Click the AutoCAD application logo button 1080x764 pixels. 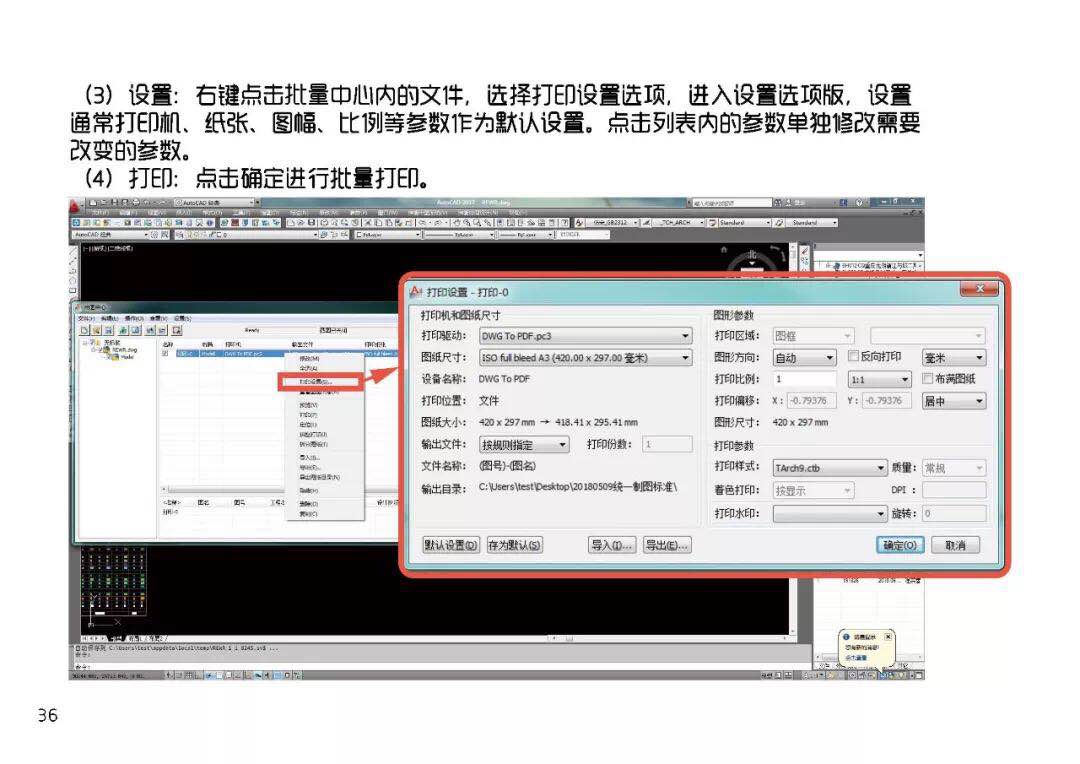[x=75, y=204]
